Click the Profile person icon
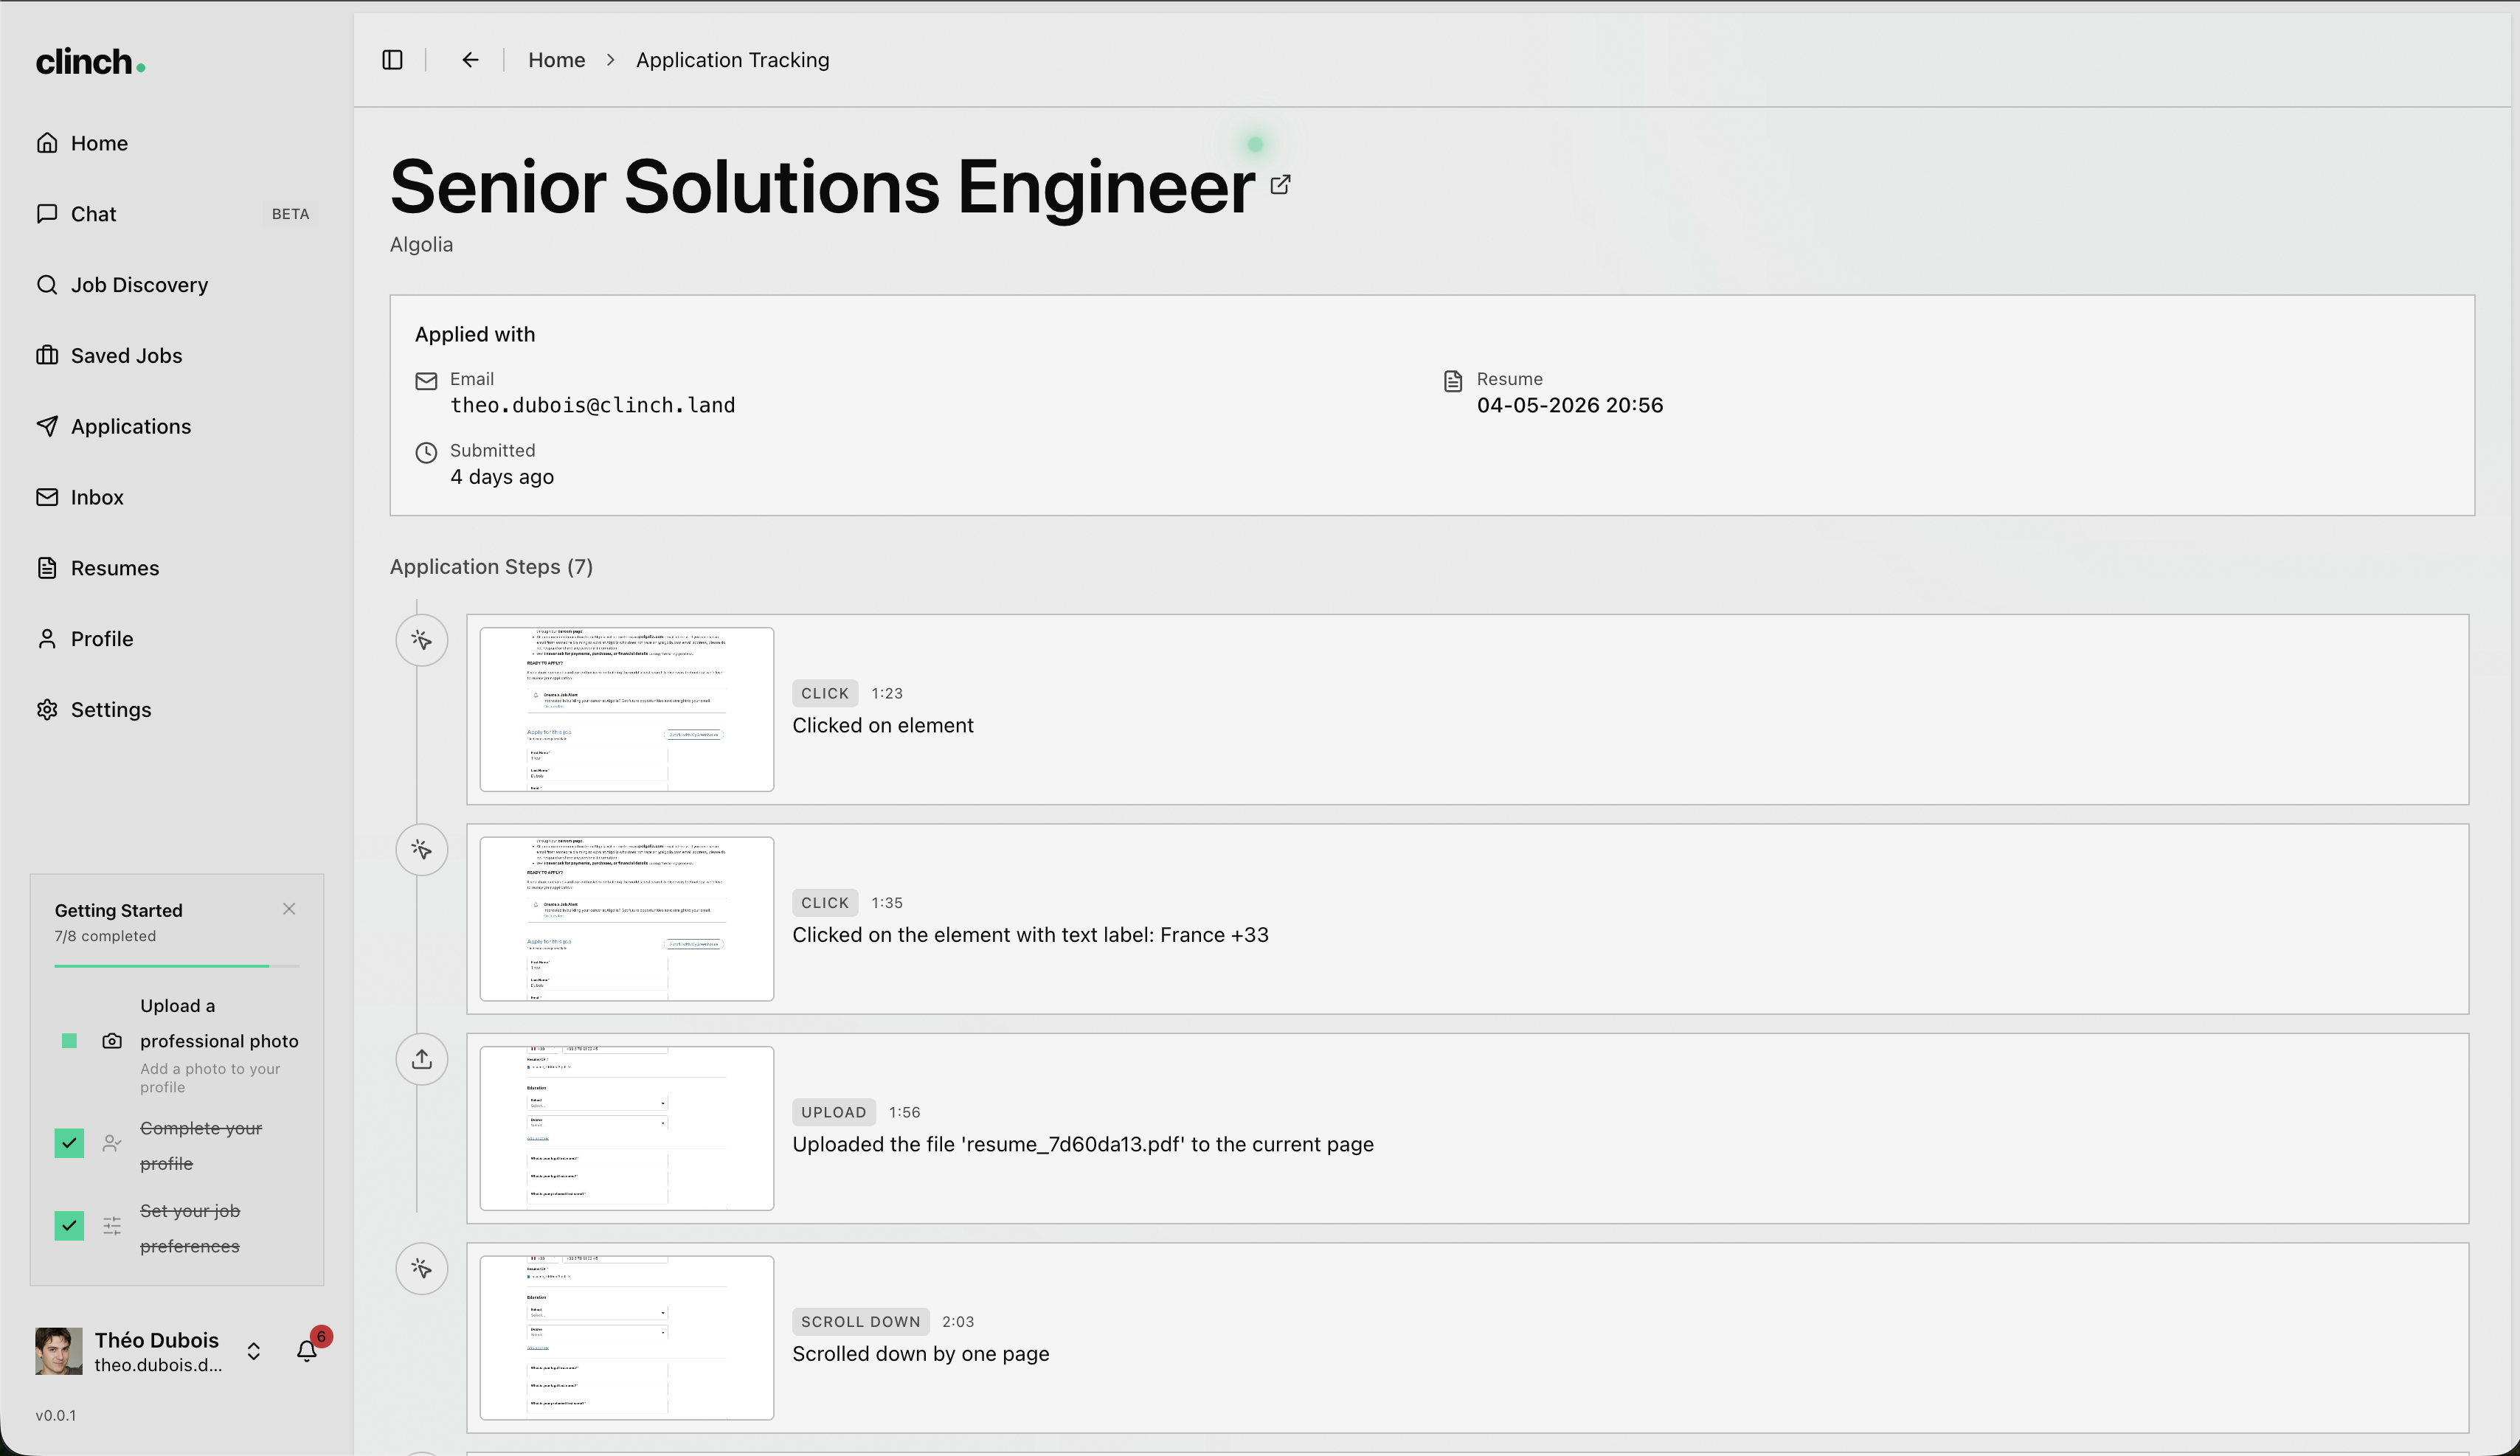2520x1456 pixels. (x=47, y=639)
